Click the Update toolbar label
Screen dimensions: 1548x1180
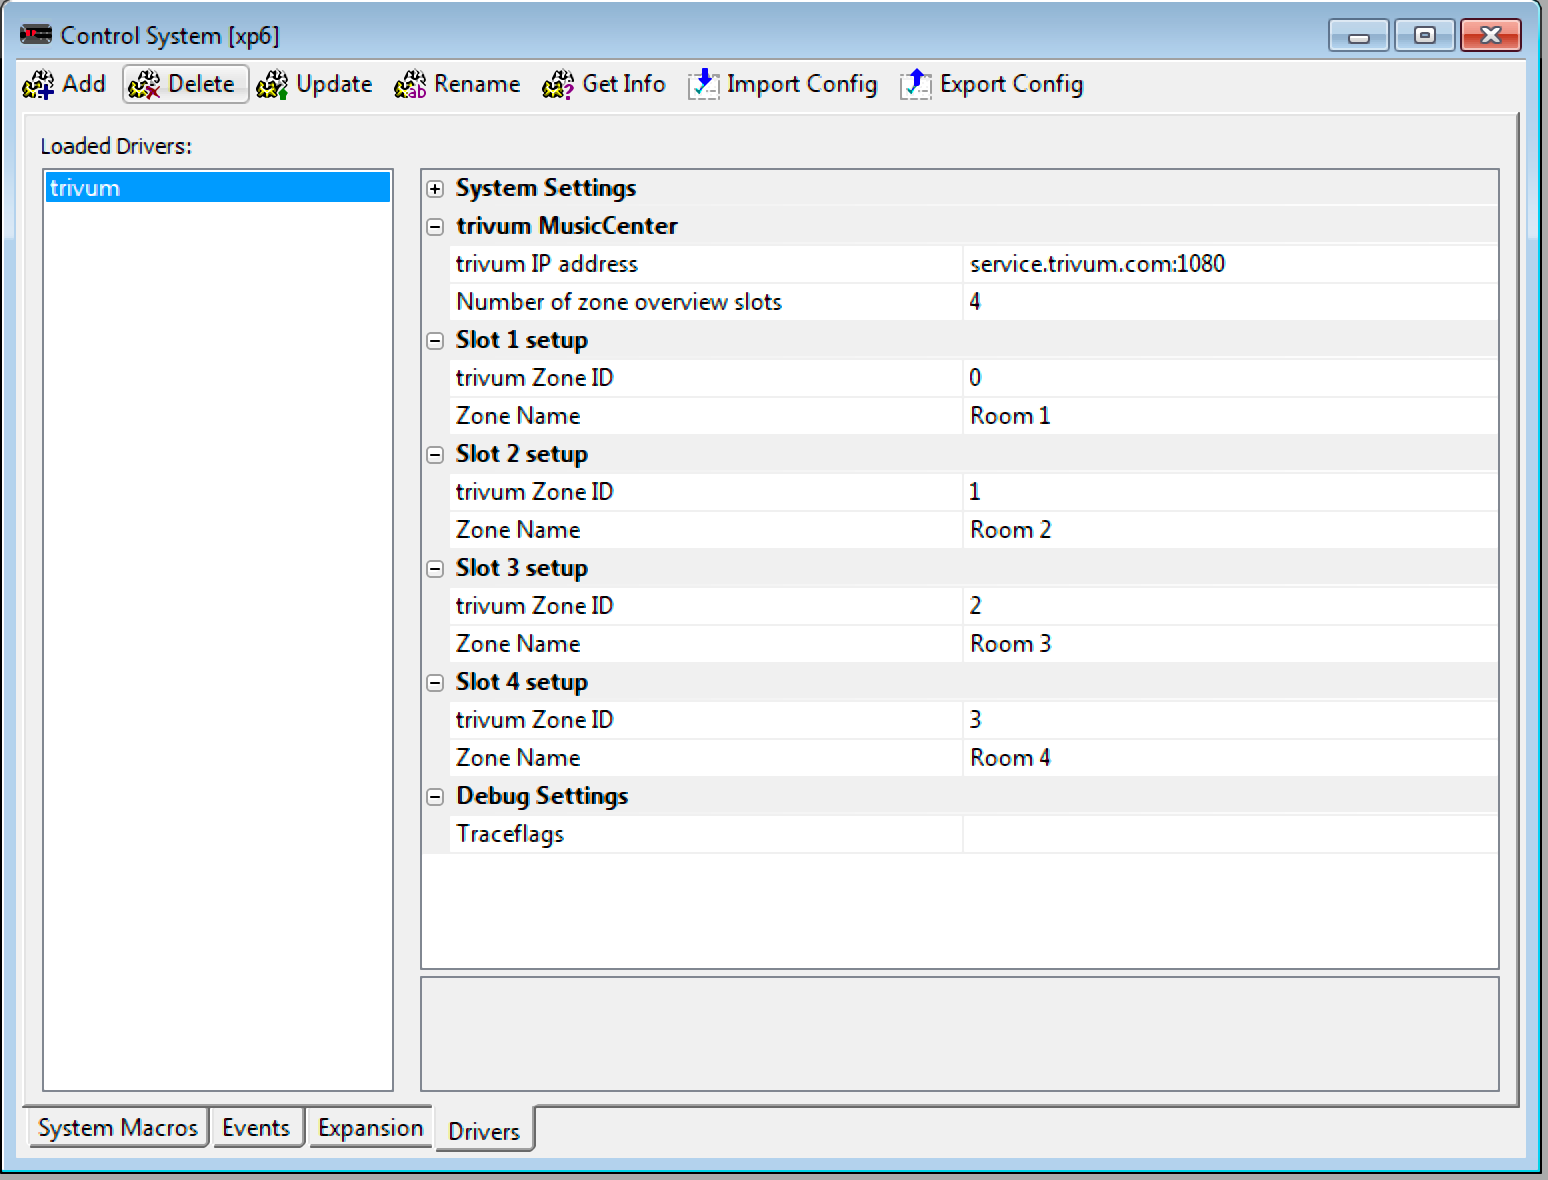click(x=334, y=84)
